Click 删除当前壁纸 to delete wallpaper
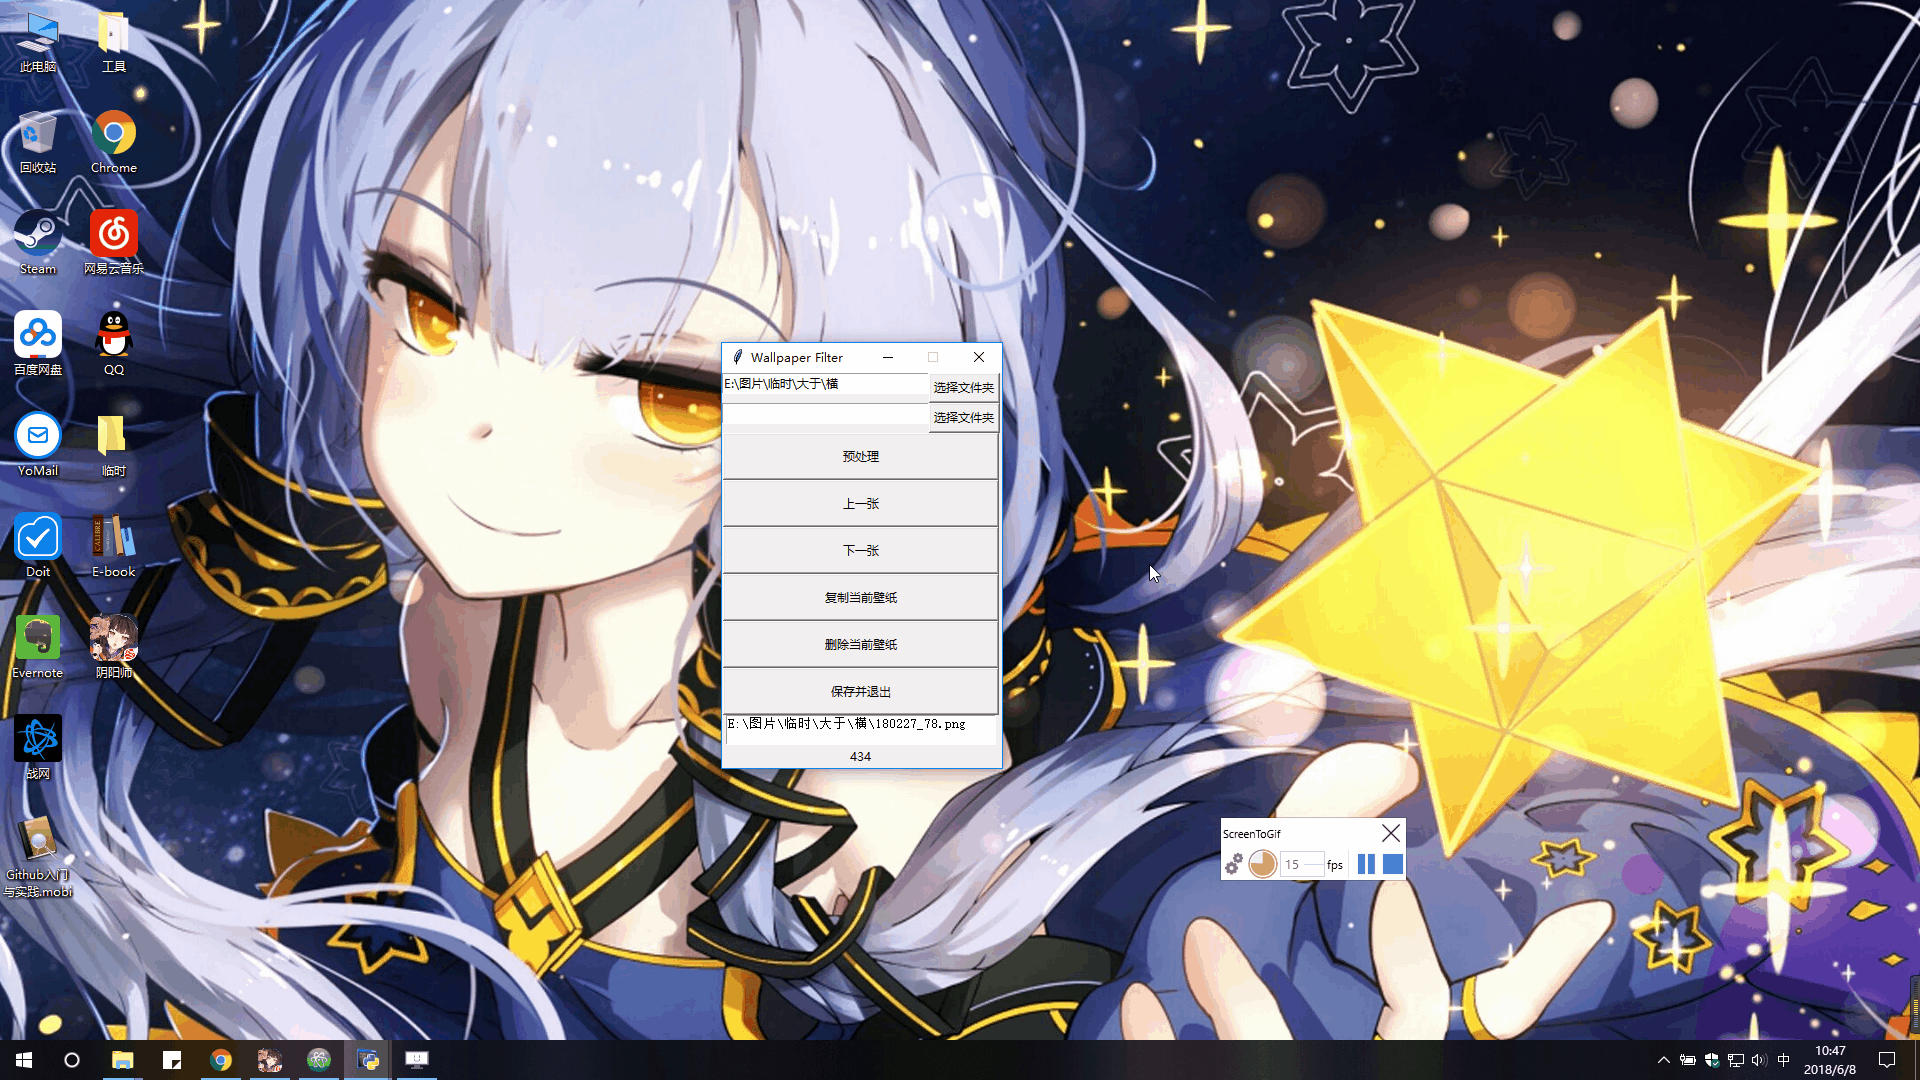This screenshot has height=1080, width=1920. coord(860,644)
